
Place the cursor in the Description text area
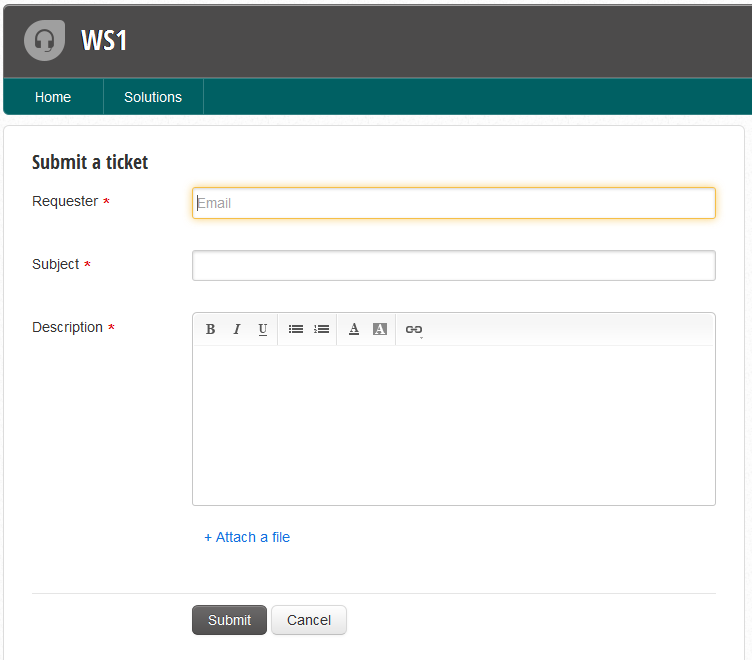[x=453, y=424]
